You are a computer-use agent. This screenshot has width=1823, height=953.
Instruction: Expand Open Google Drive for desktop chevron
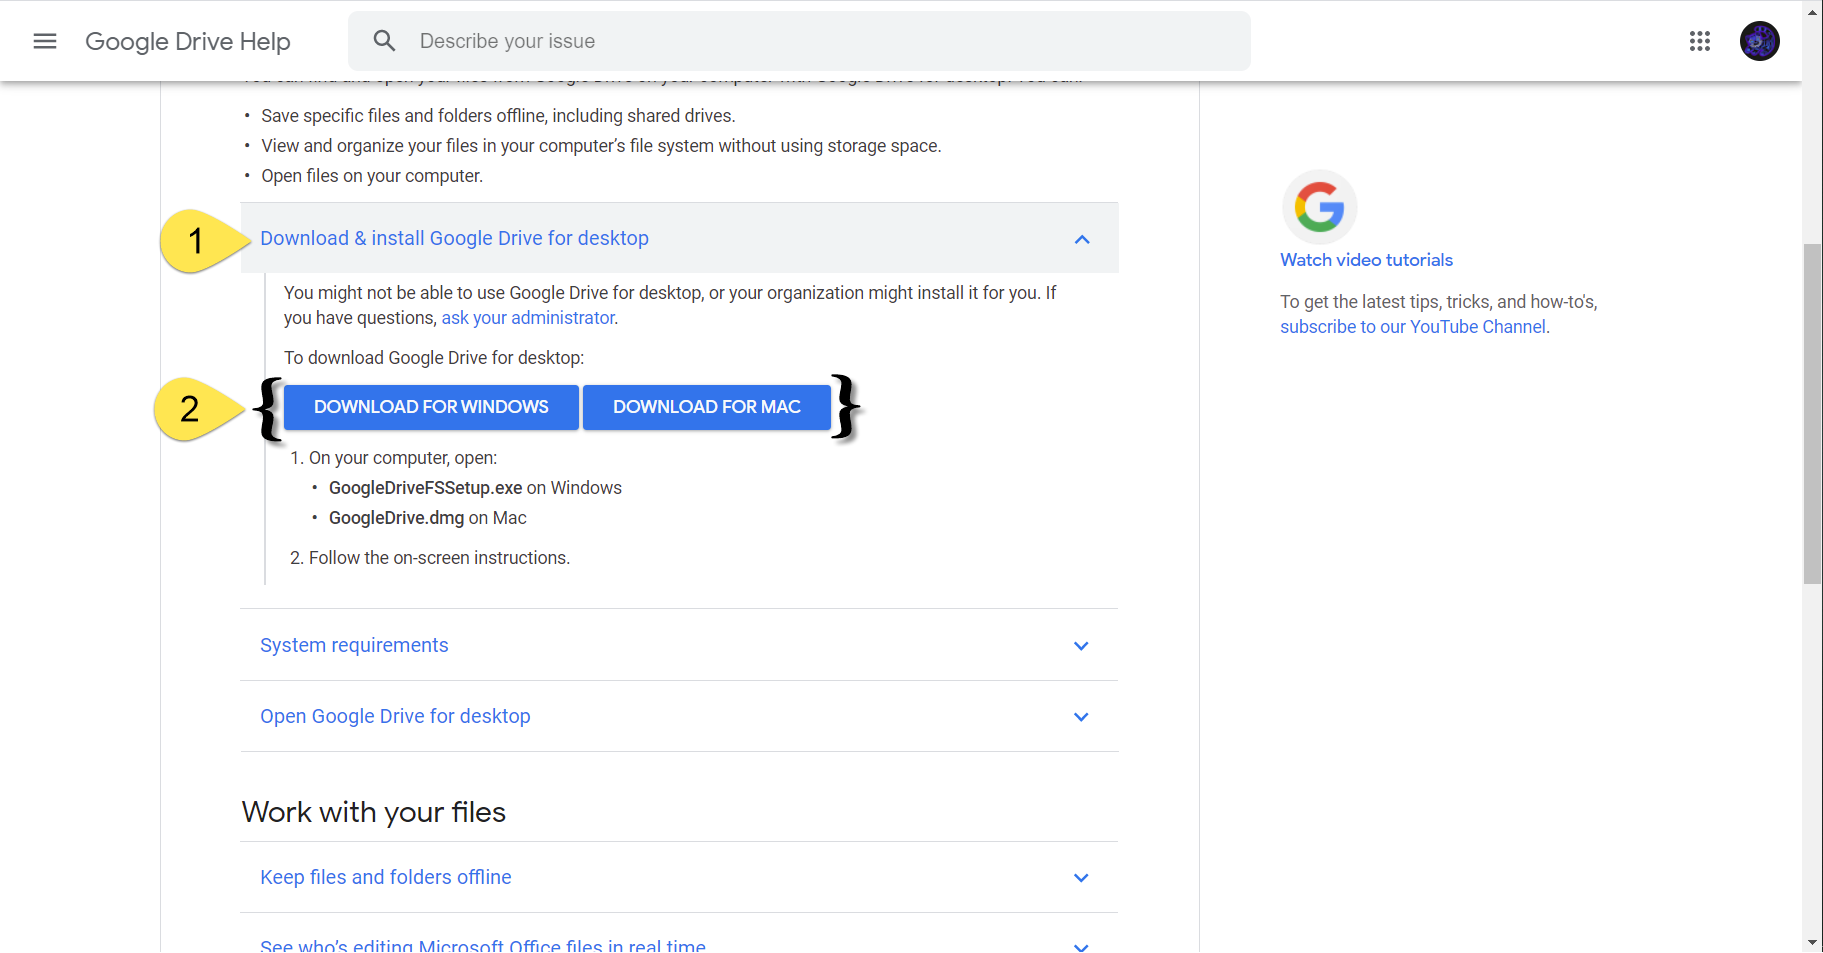coord(1081,717)
